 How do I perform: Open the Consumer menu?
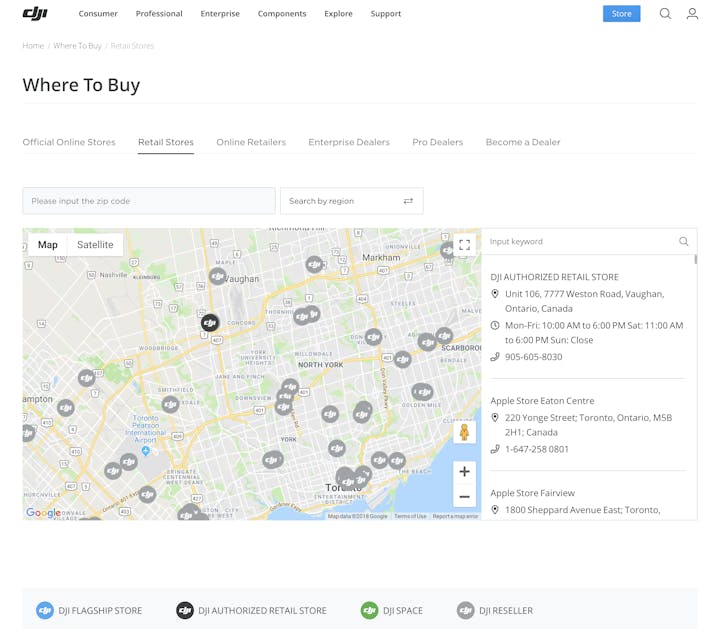click(x=98, y=14)
